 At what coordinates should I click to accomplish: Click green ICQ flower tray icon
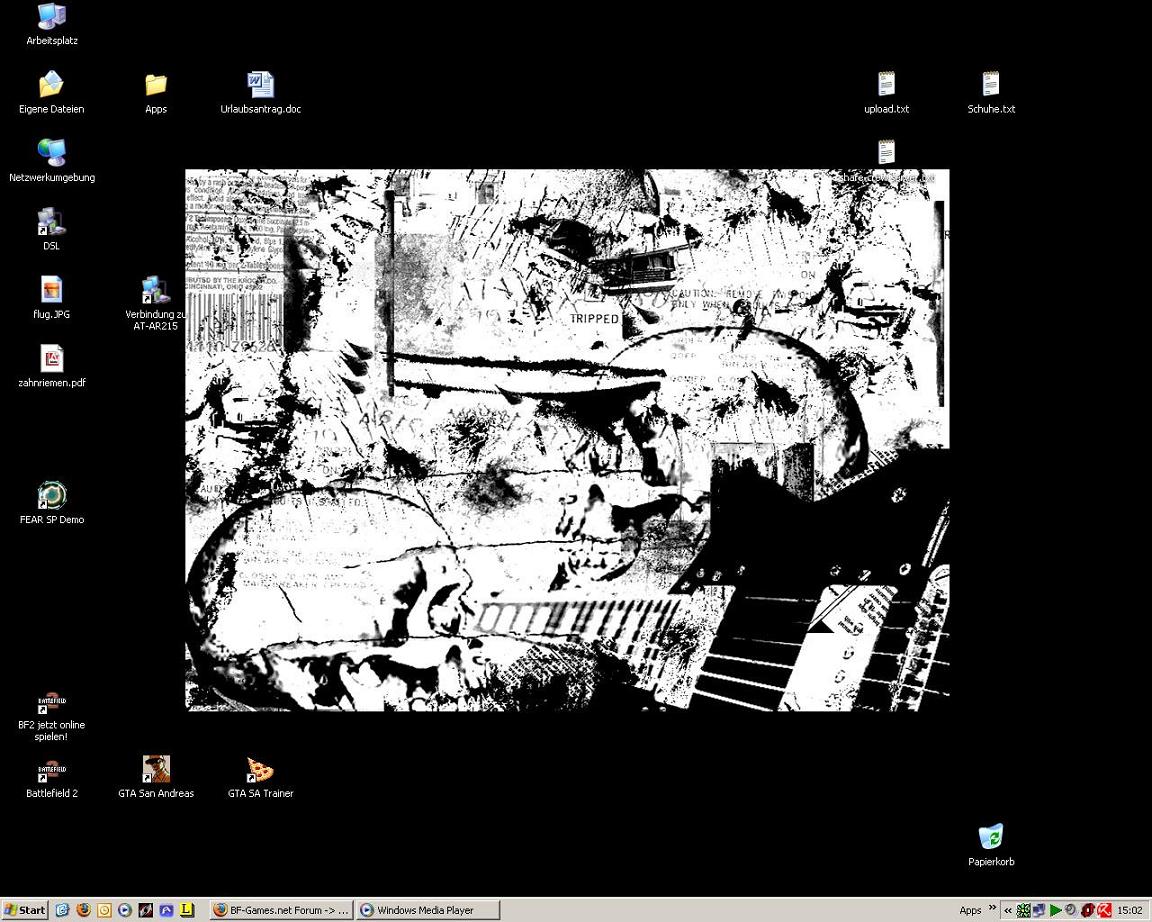coord(1023,910)
